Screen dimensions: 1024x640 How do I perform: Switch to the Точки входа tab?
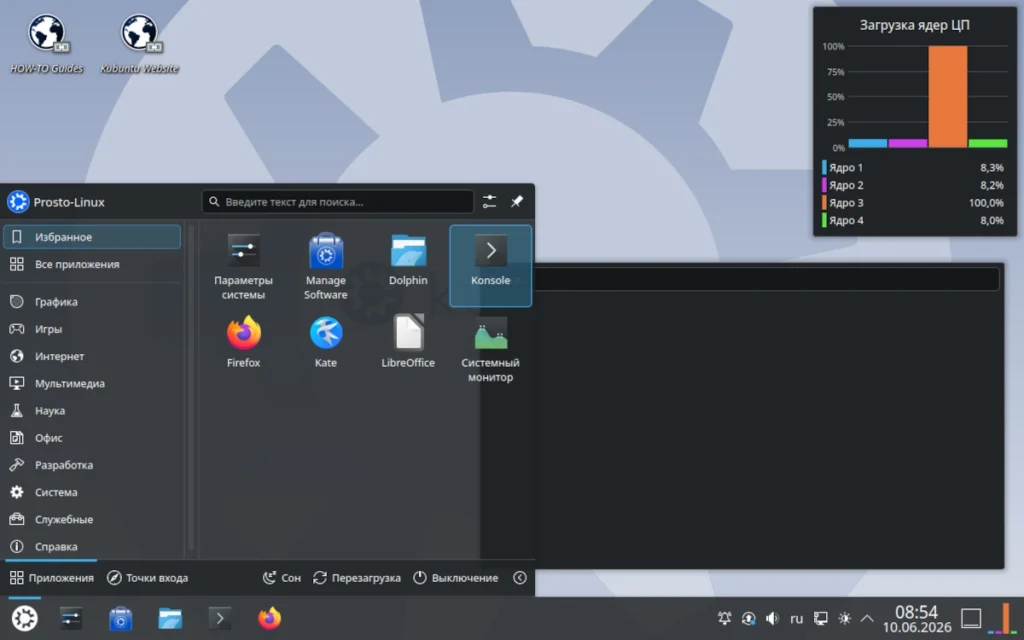coord(147,578)
